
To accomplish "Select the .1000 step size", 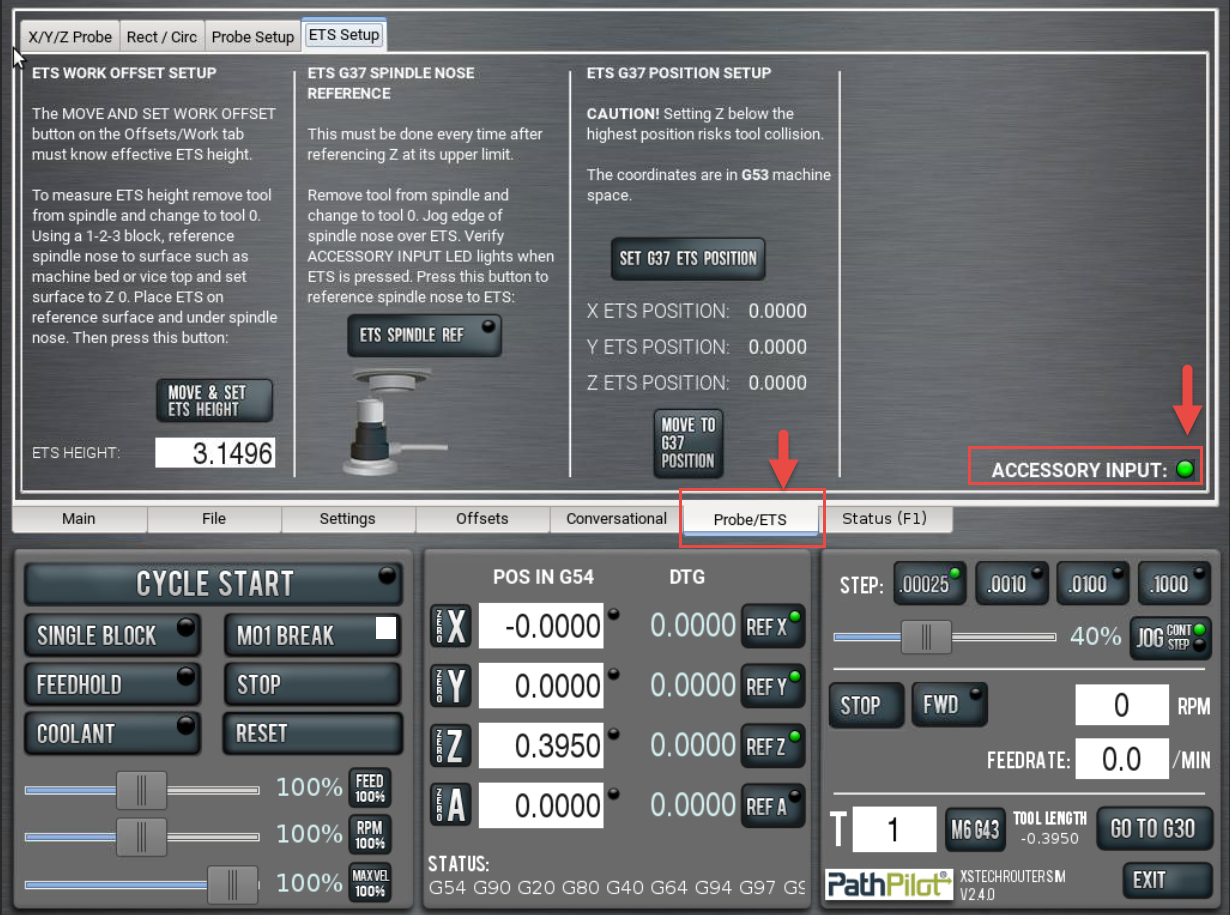I will tap(1174, 585).
